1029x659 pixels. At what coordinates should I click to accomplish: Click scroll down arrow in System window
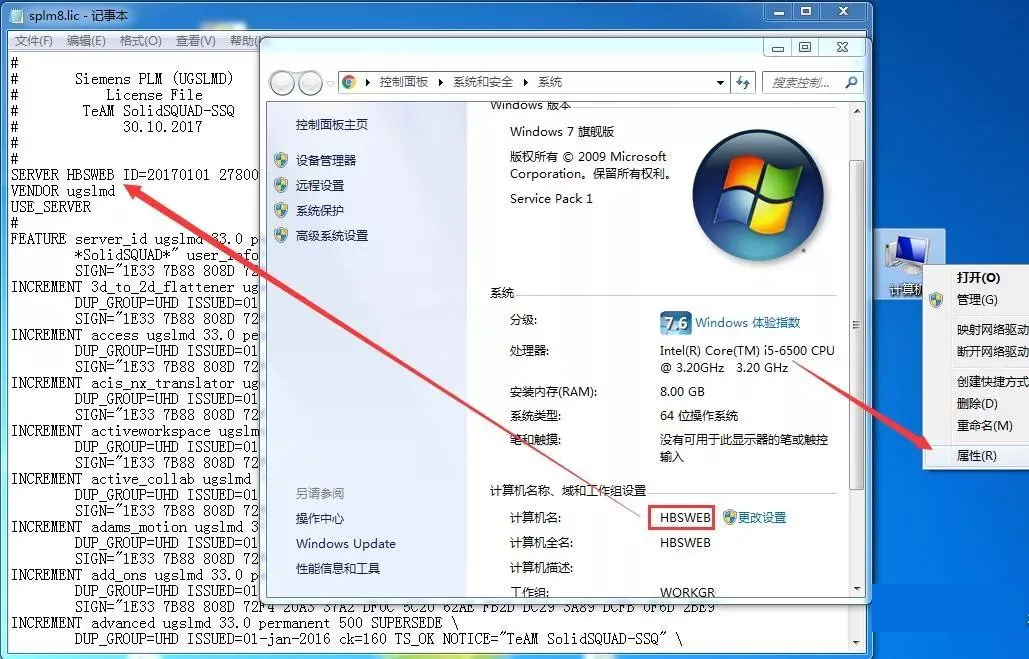856,589
